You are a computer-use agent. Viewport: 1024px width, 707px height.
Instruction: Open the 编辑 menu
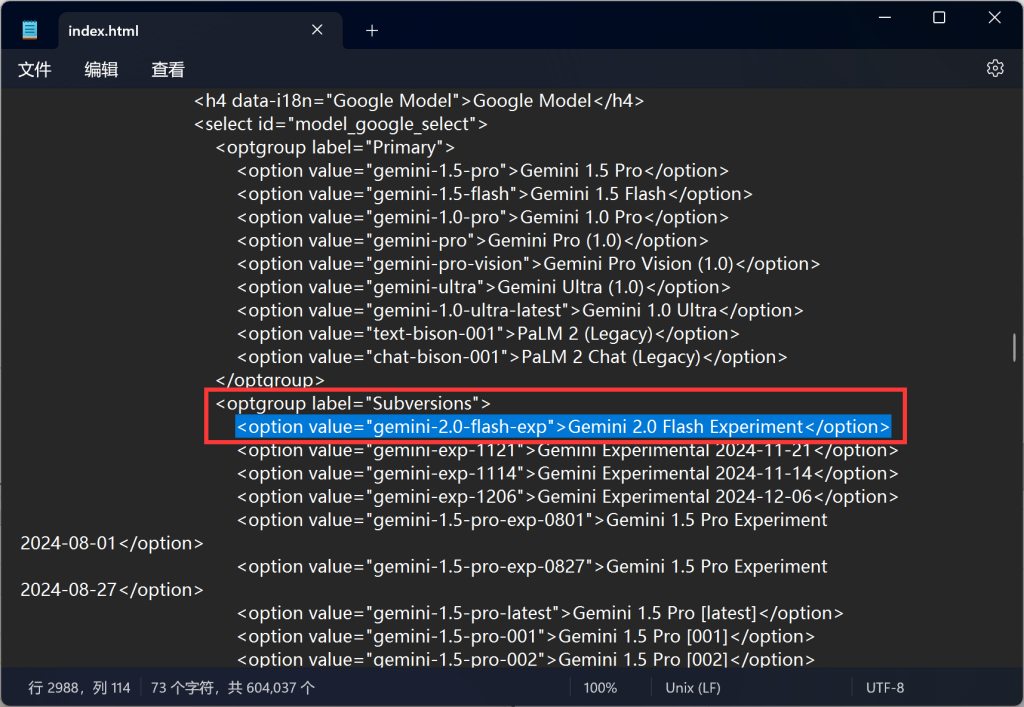(x=101, y=69)
